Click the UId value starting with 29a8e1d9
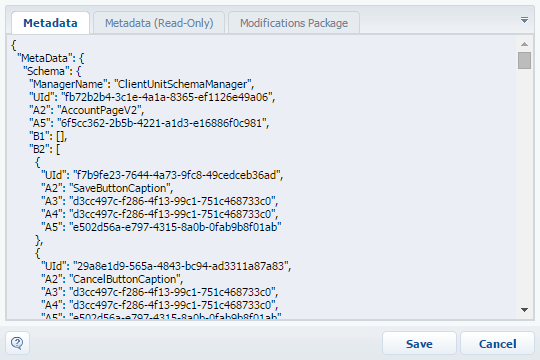The height and width of the screenshot is (360, 540). tap(182, 266)
